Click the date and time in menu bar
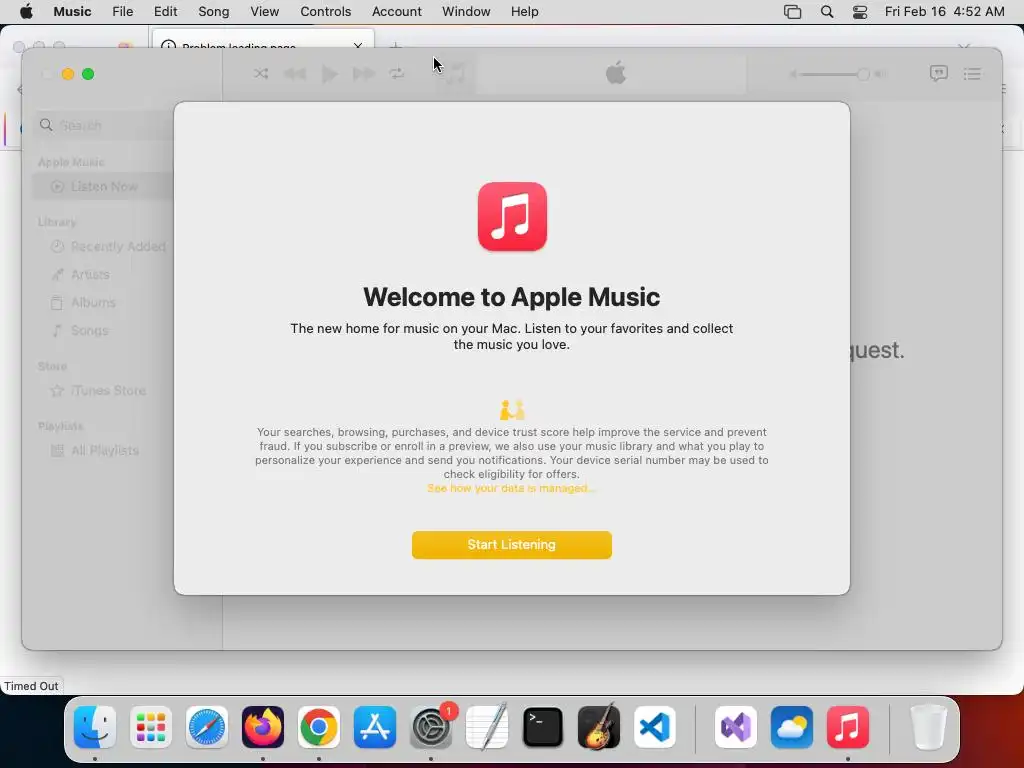The height and width of the screenshot is (768, 1024). [x=944, y=12]
